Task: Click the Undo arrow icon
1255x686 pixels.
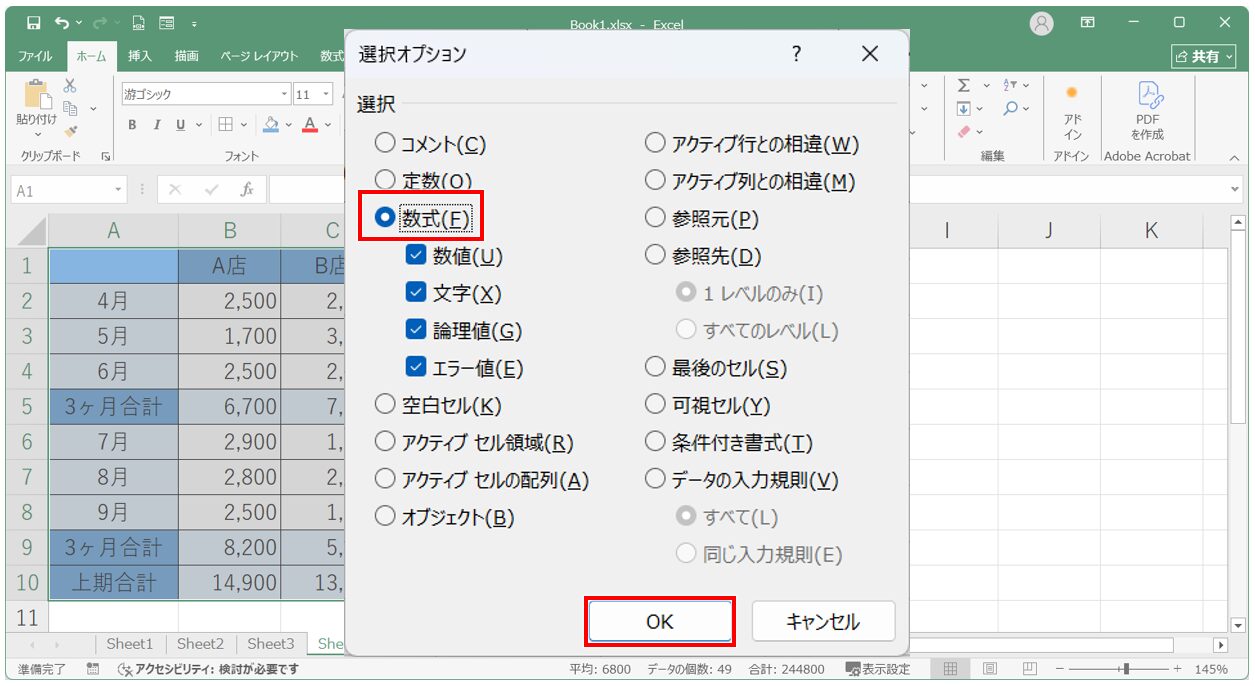Action: coord(63,23)
